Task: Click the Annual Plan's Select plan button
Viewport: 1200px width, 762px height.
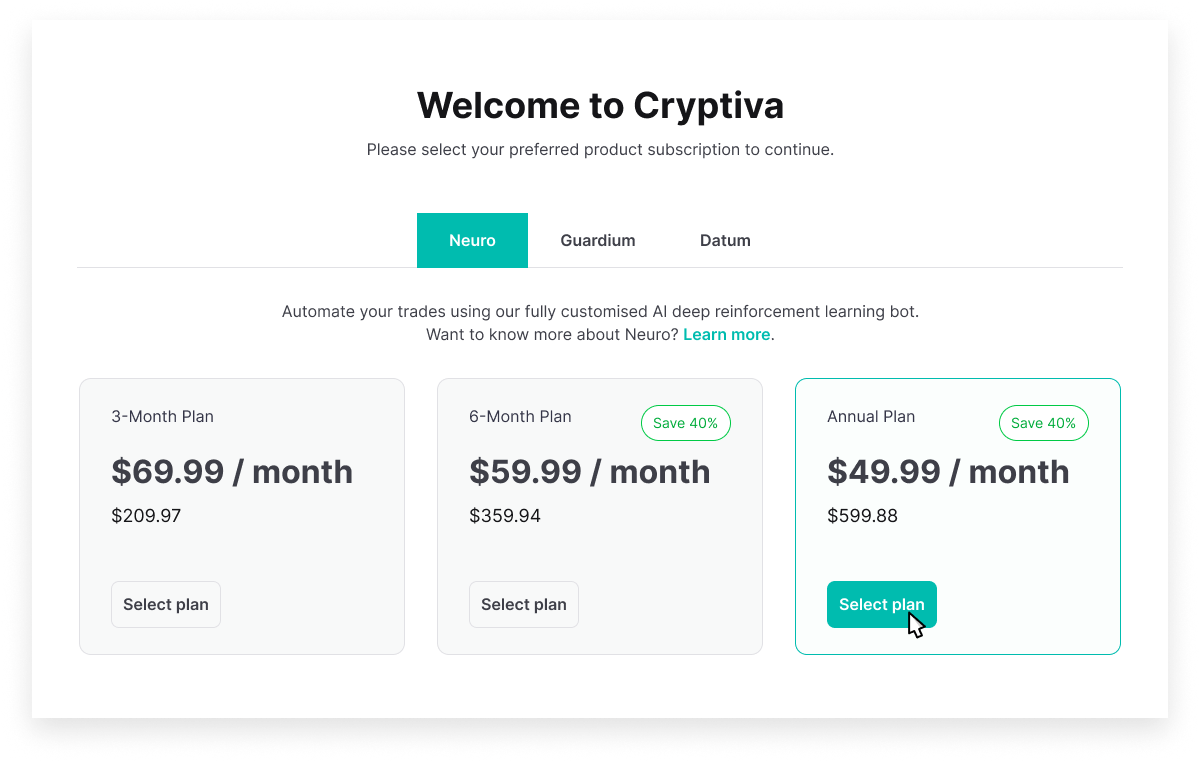Action: pyautogui.click(x=881, y=605)
